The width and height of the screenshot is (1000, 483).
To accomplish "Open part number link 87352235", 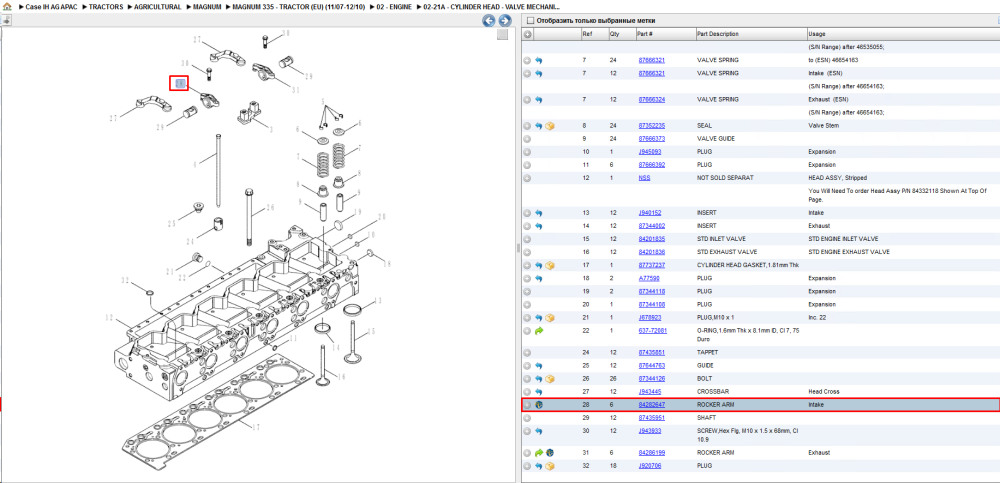I will click(x=652, y=126).
